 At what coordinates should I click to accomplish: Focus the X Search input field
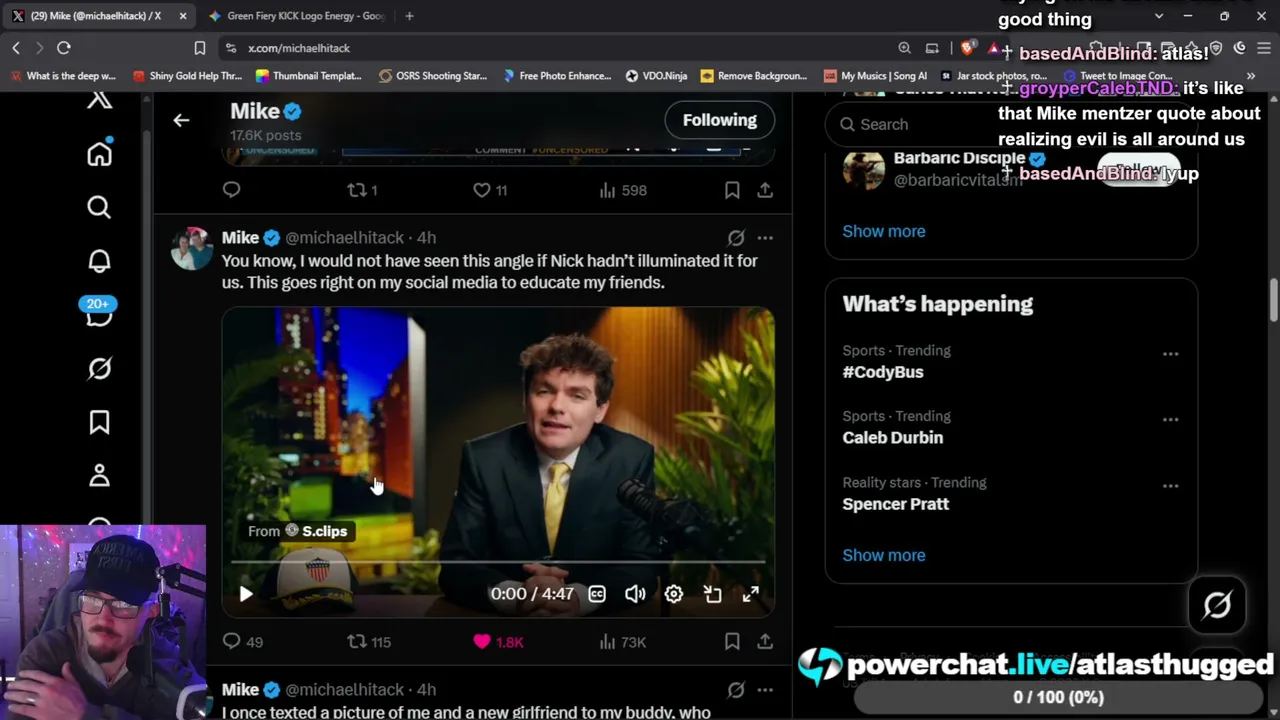pos(1011,124)
